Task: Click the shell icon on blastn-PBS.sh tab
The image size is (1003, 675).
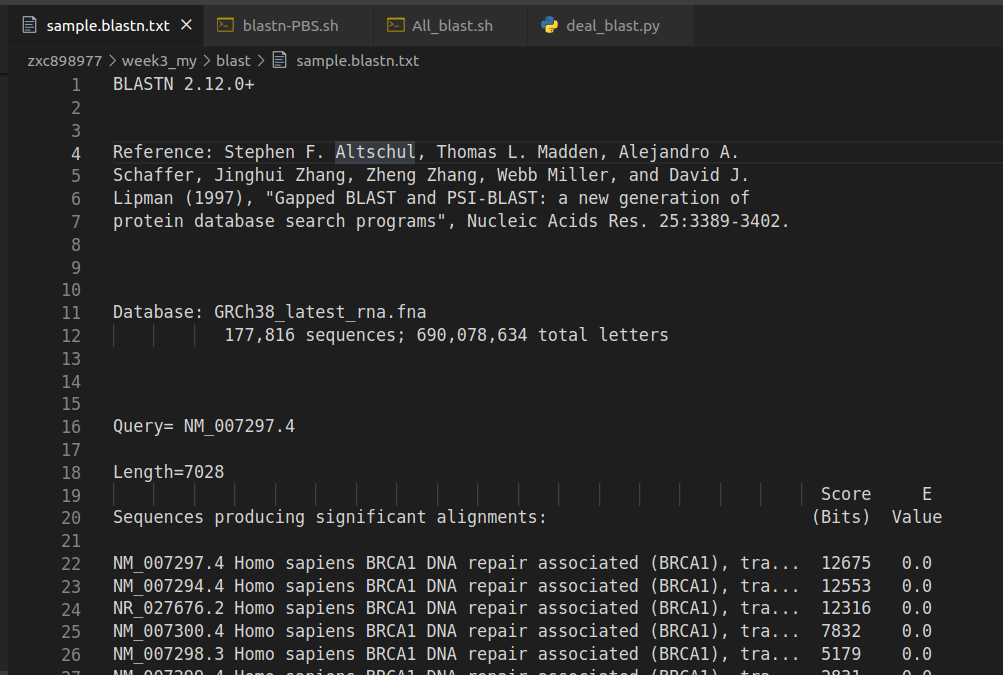Action: click(x=226, y=26)
